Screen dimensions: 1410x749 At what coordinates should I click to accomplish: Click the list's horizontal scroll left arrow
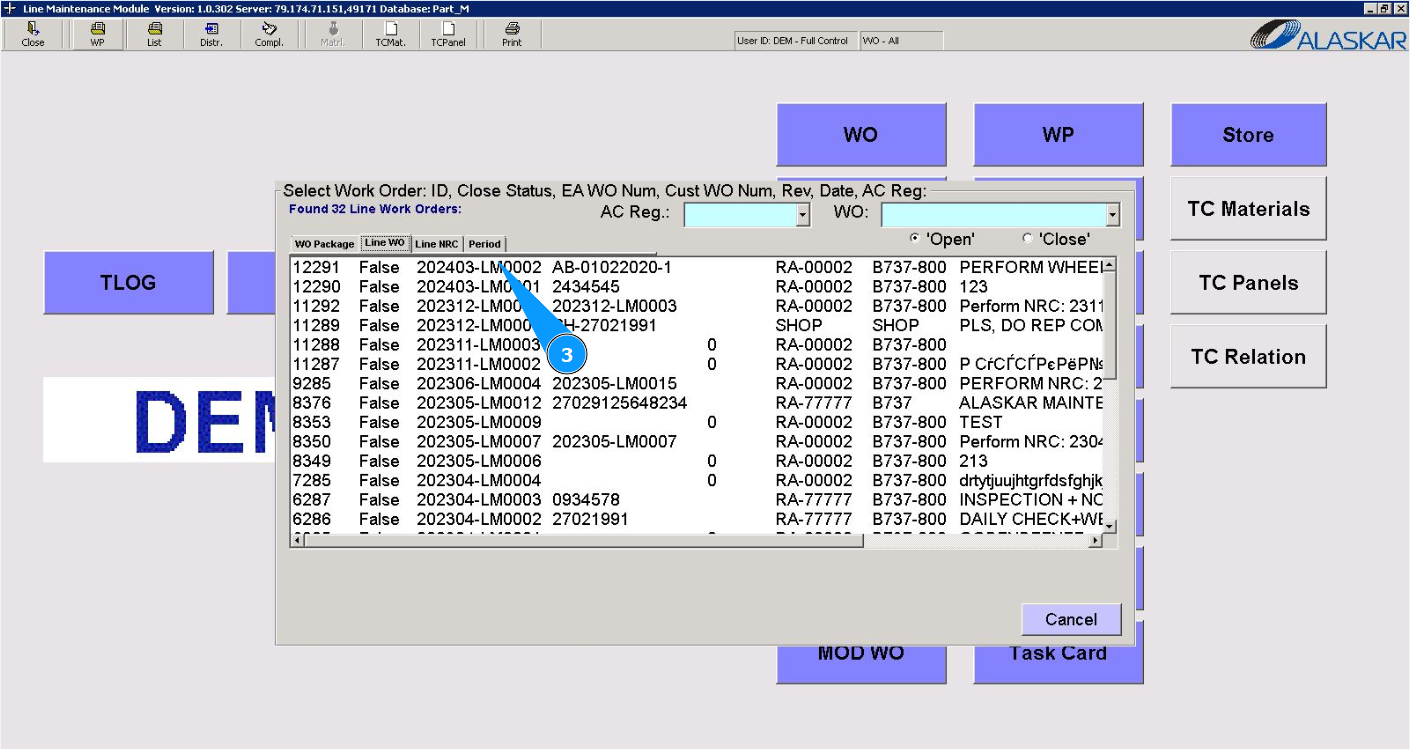[297, 541]
